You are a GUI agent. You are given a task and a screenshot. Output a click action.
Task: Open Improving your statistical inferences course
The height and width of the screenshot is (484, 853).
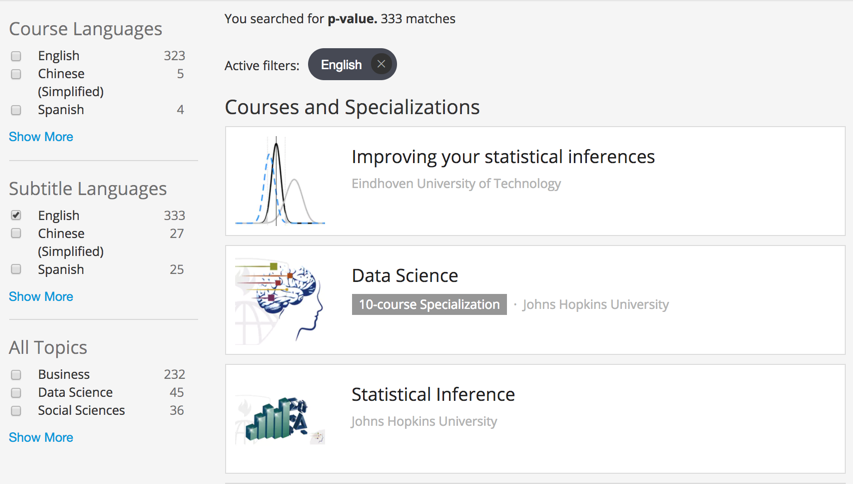(503, 157)
